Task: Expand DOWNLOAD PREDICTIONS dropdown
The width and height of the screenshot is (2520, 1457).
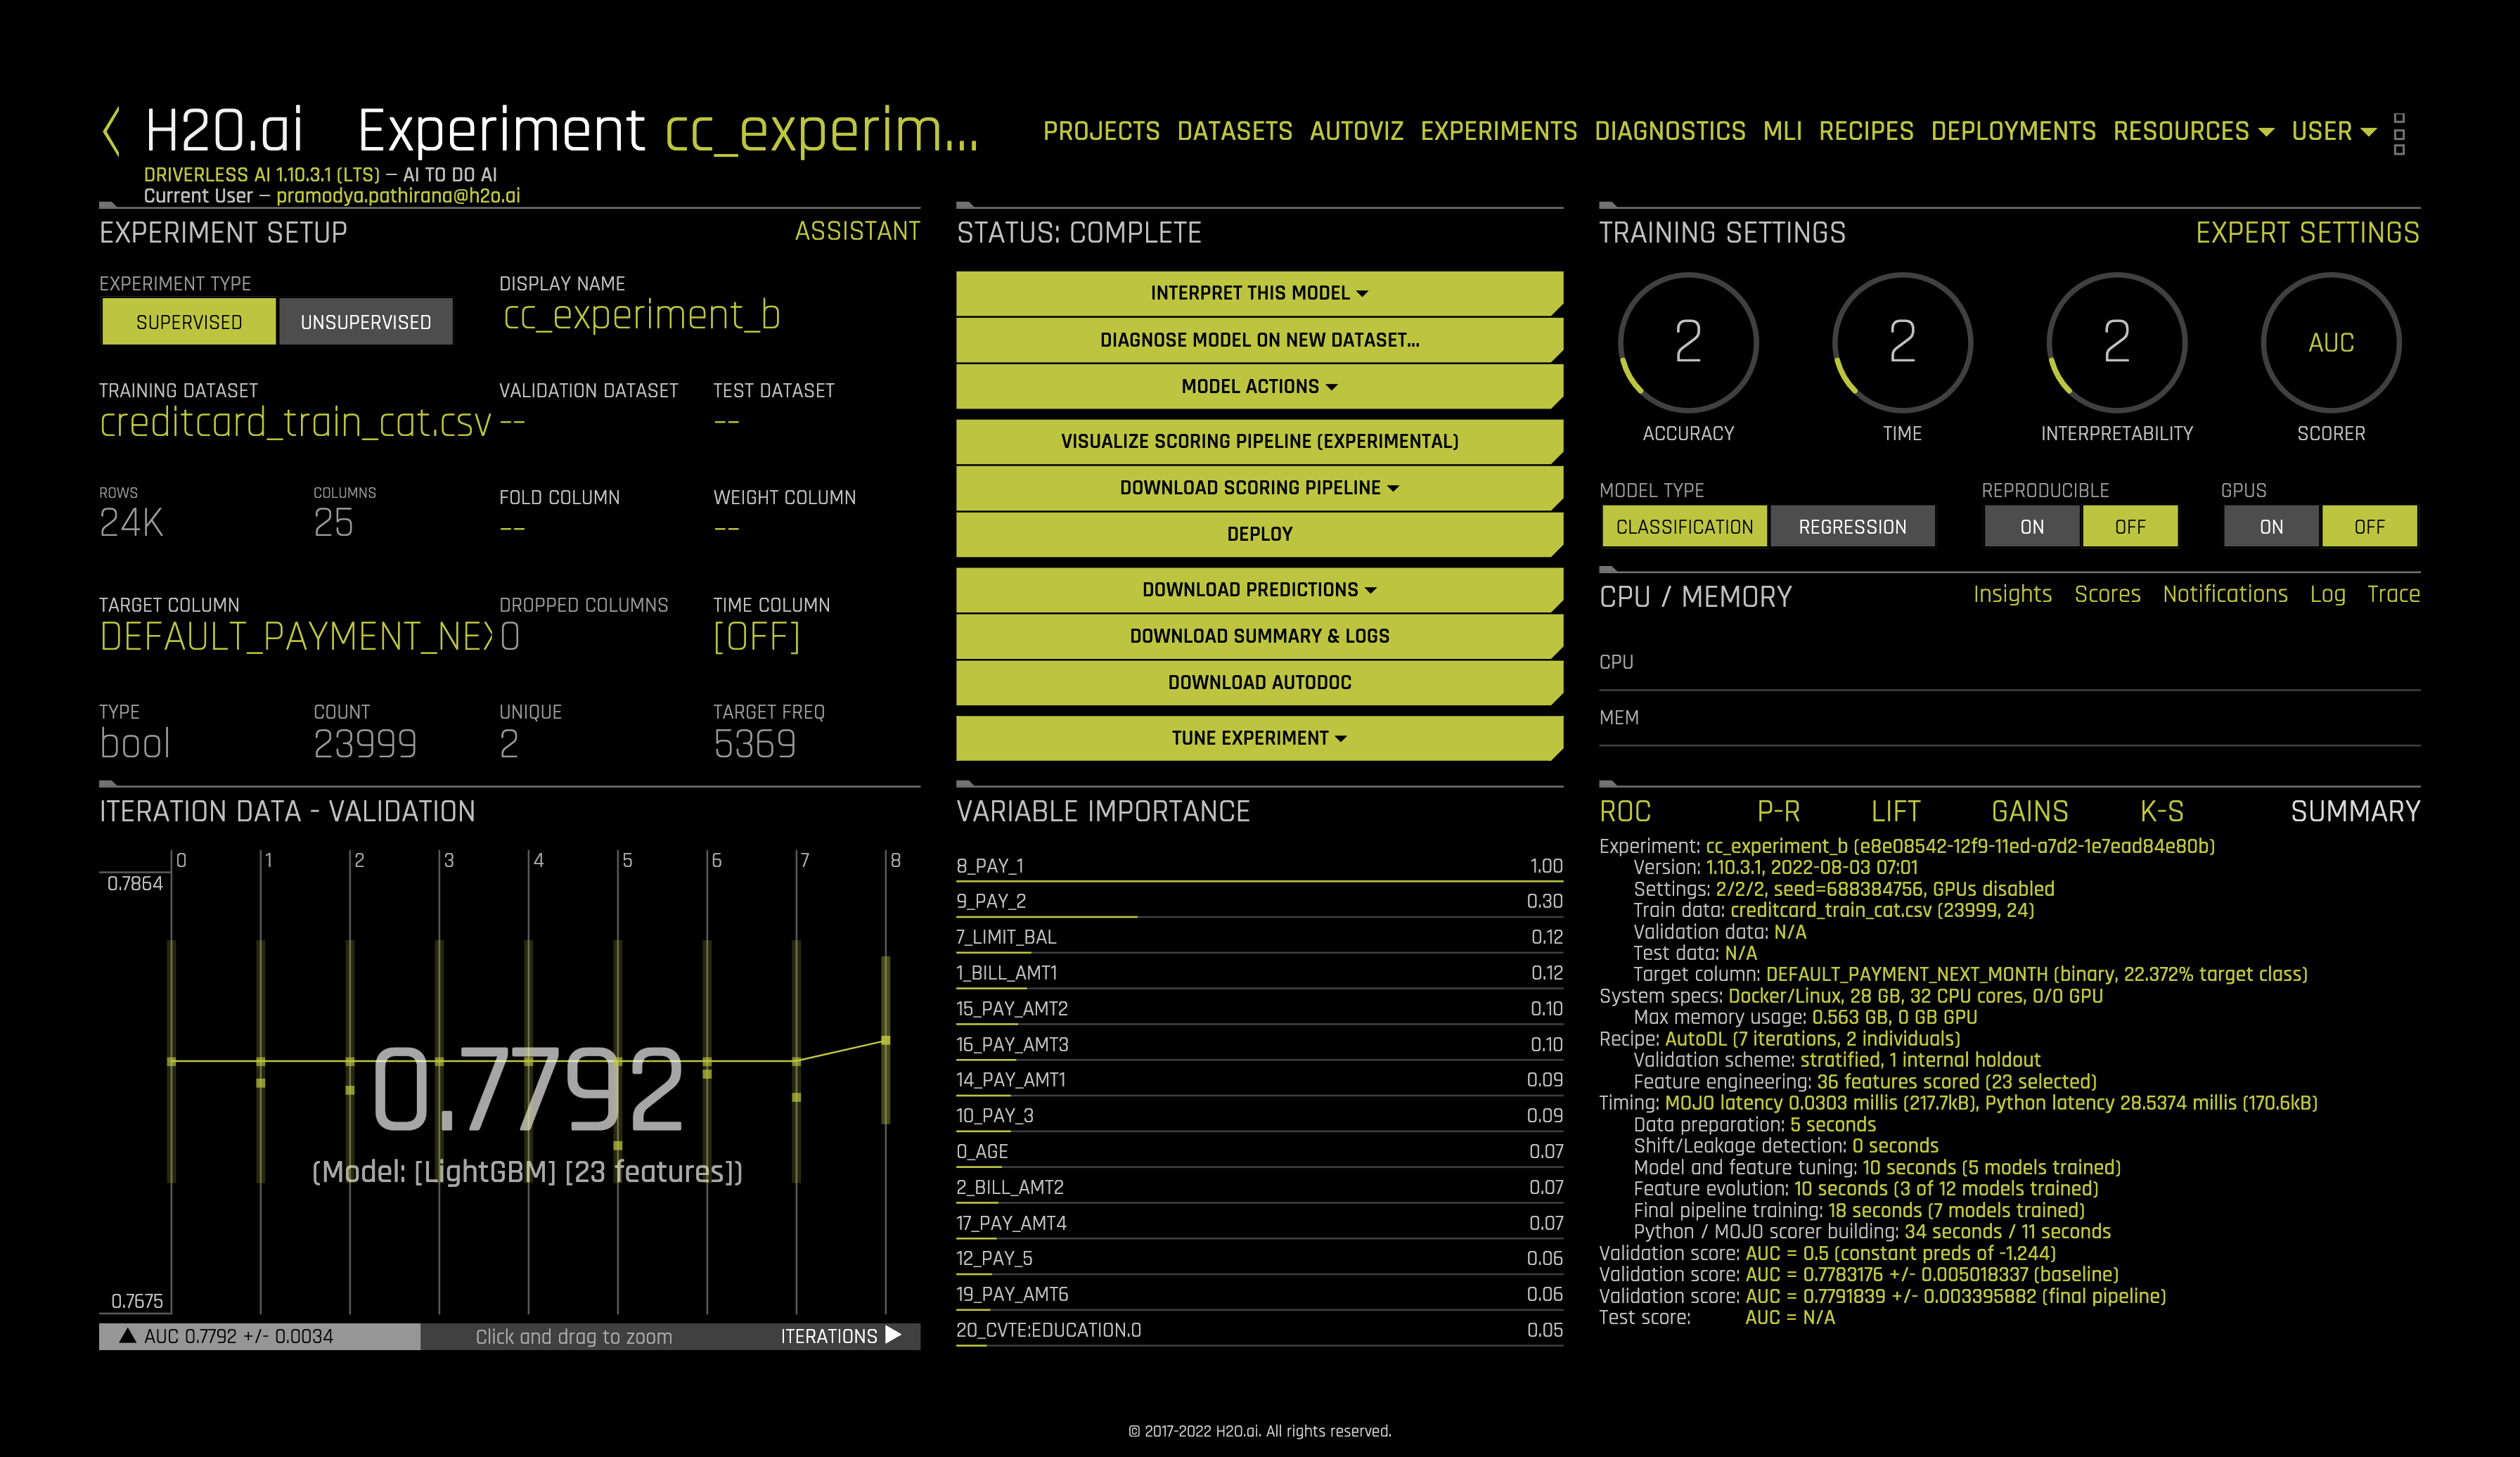Action: point(1259,589)
